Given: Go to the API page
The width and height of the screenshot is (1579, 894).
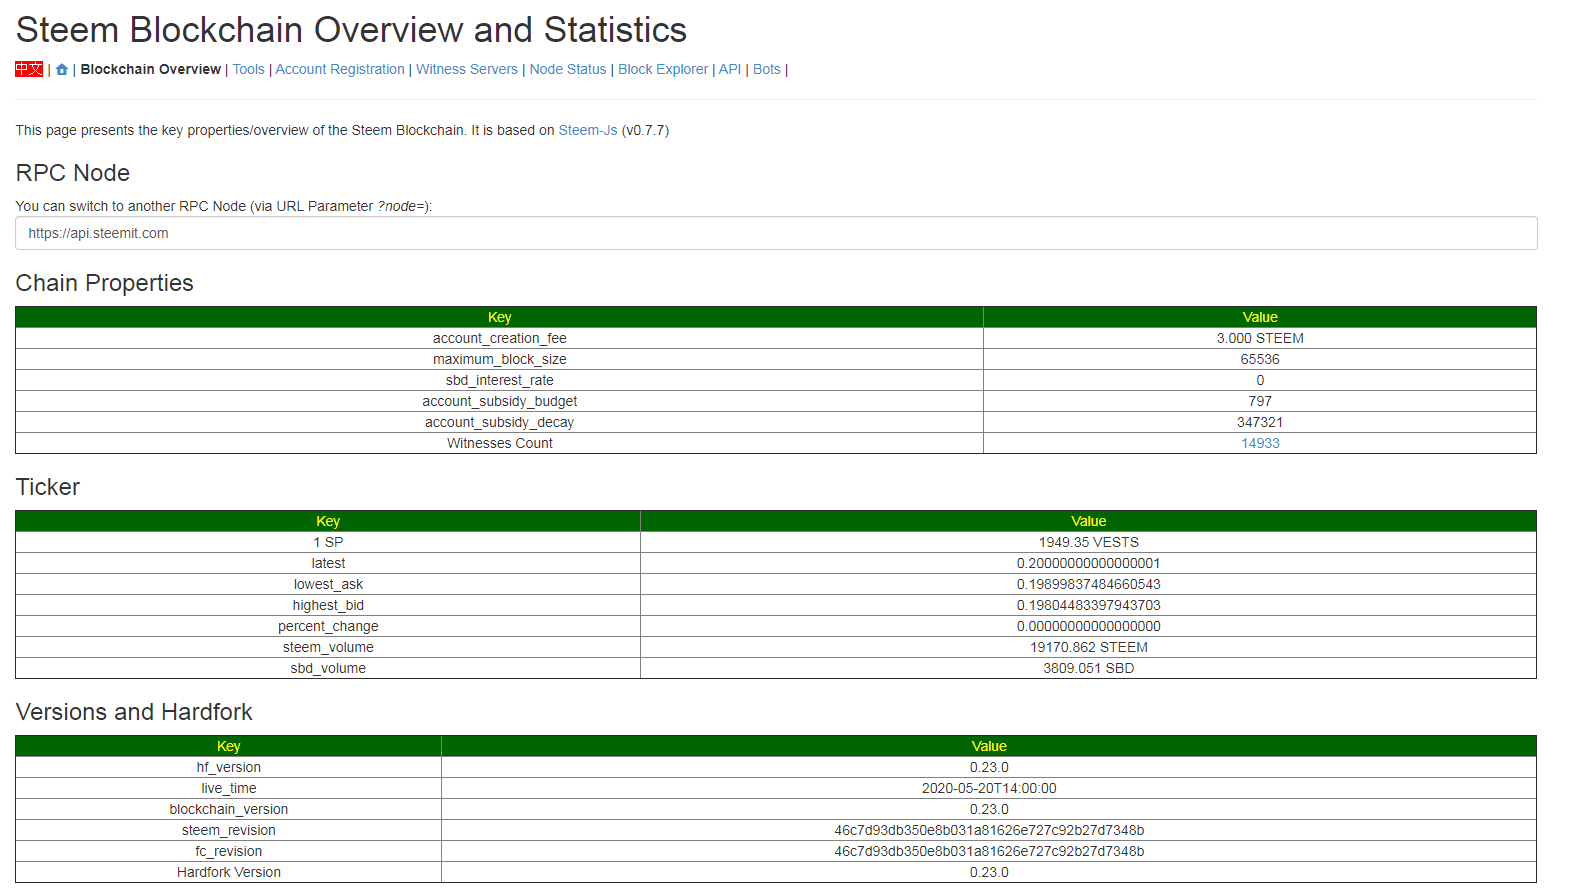Looking at the screenshot, I should click(730, 69).
